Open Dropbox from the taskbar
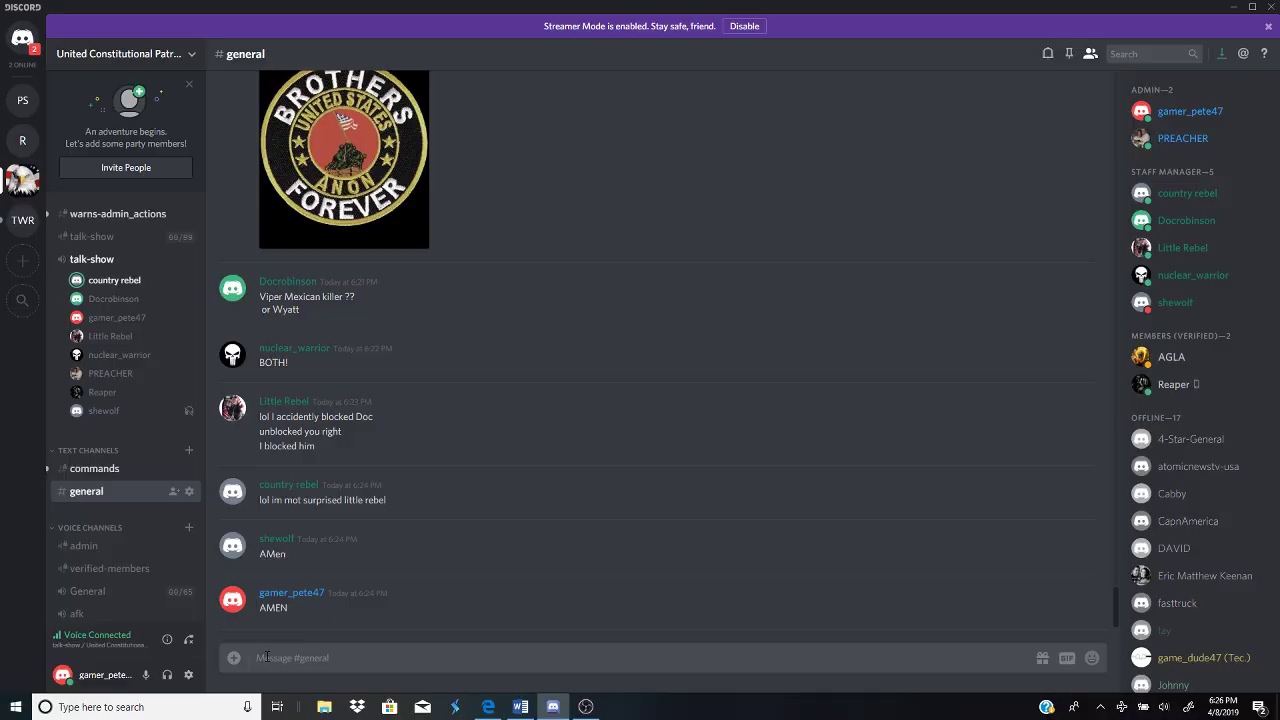Image resolution: width=1280 pixels, height=720 pixels. [x=357, y=707]
